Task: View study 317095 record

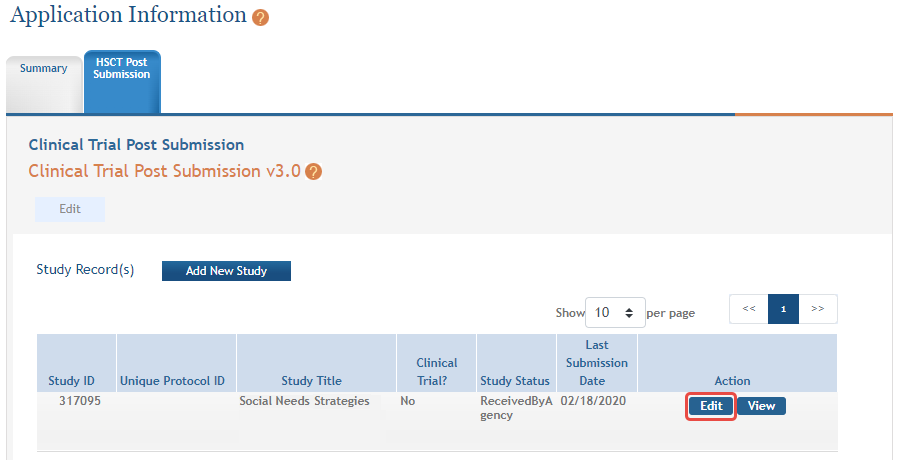Action: (x=761, y=406)
